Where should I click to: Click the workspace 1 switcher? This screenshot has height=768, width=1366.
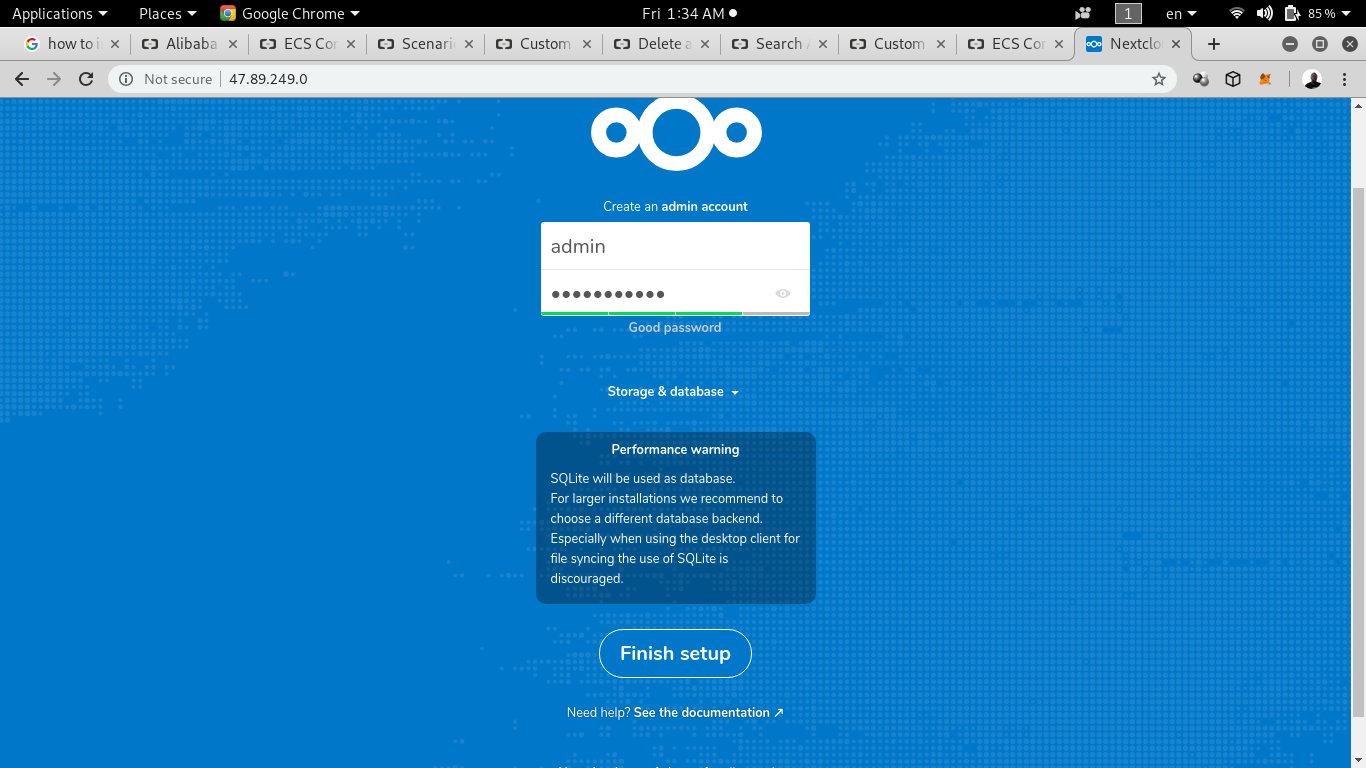pos(1128,13)
